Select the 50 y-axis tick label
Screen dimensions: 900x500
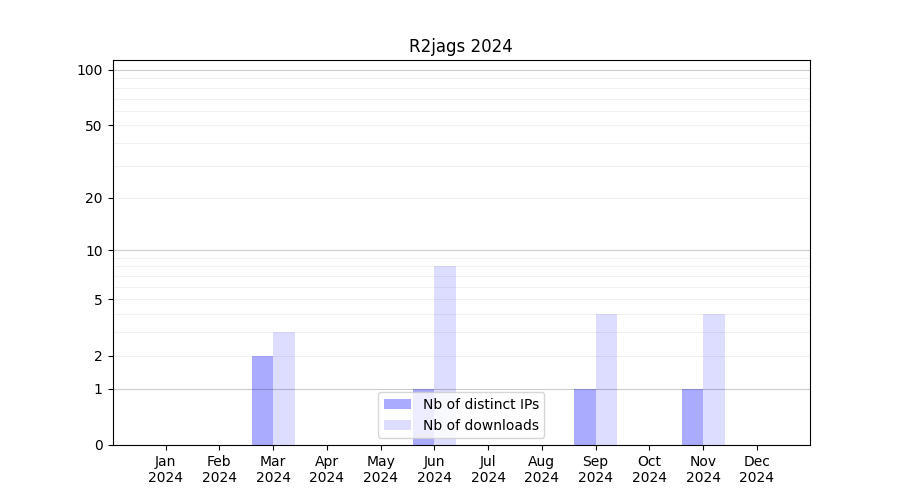coord(94,126)
